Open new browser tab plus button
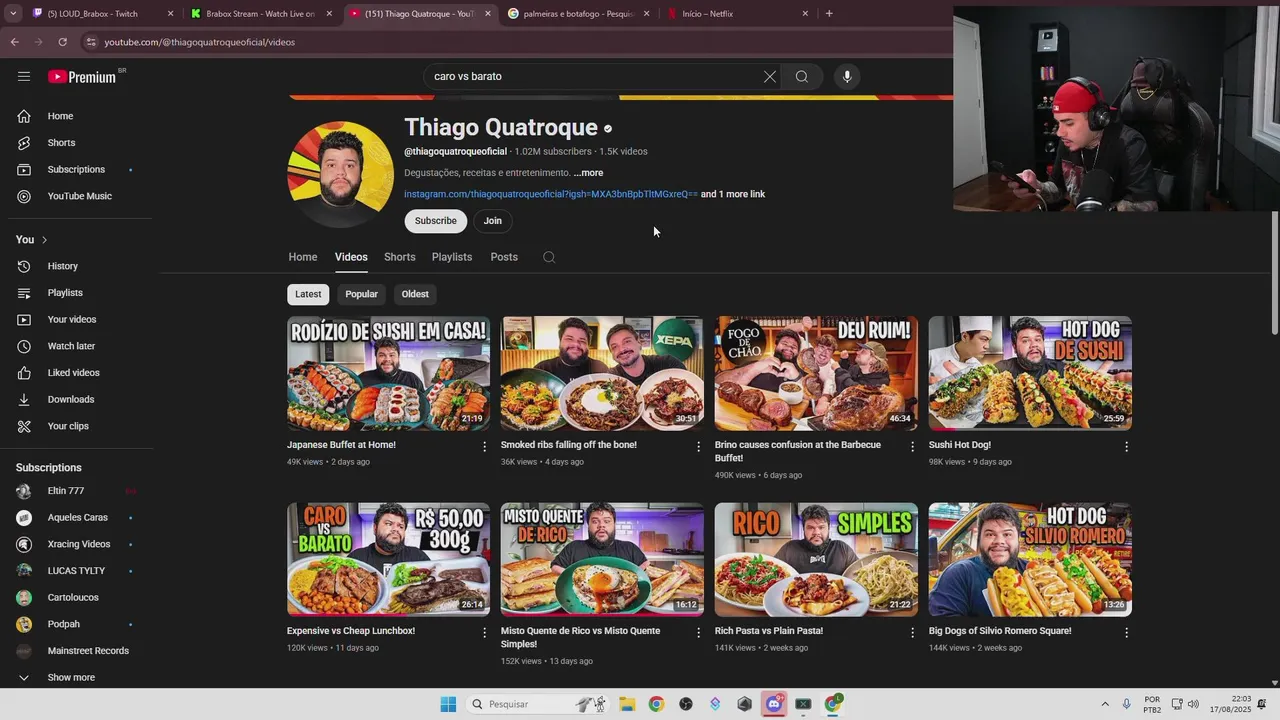Image resolution: width=1280 pixels, height=720 pixels. tap(829, 14)
